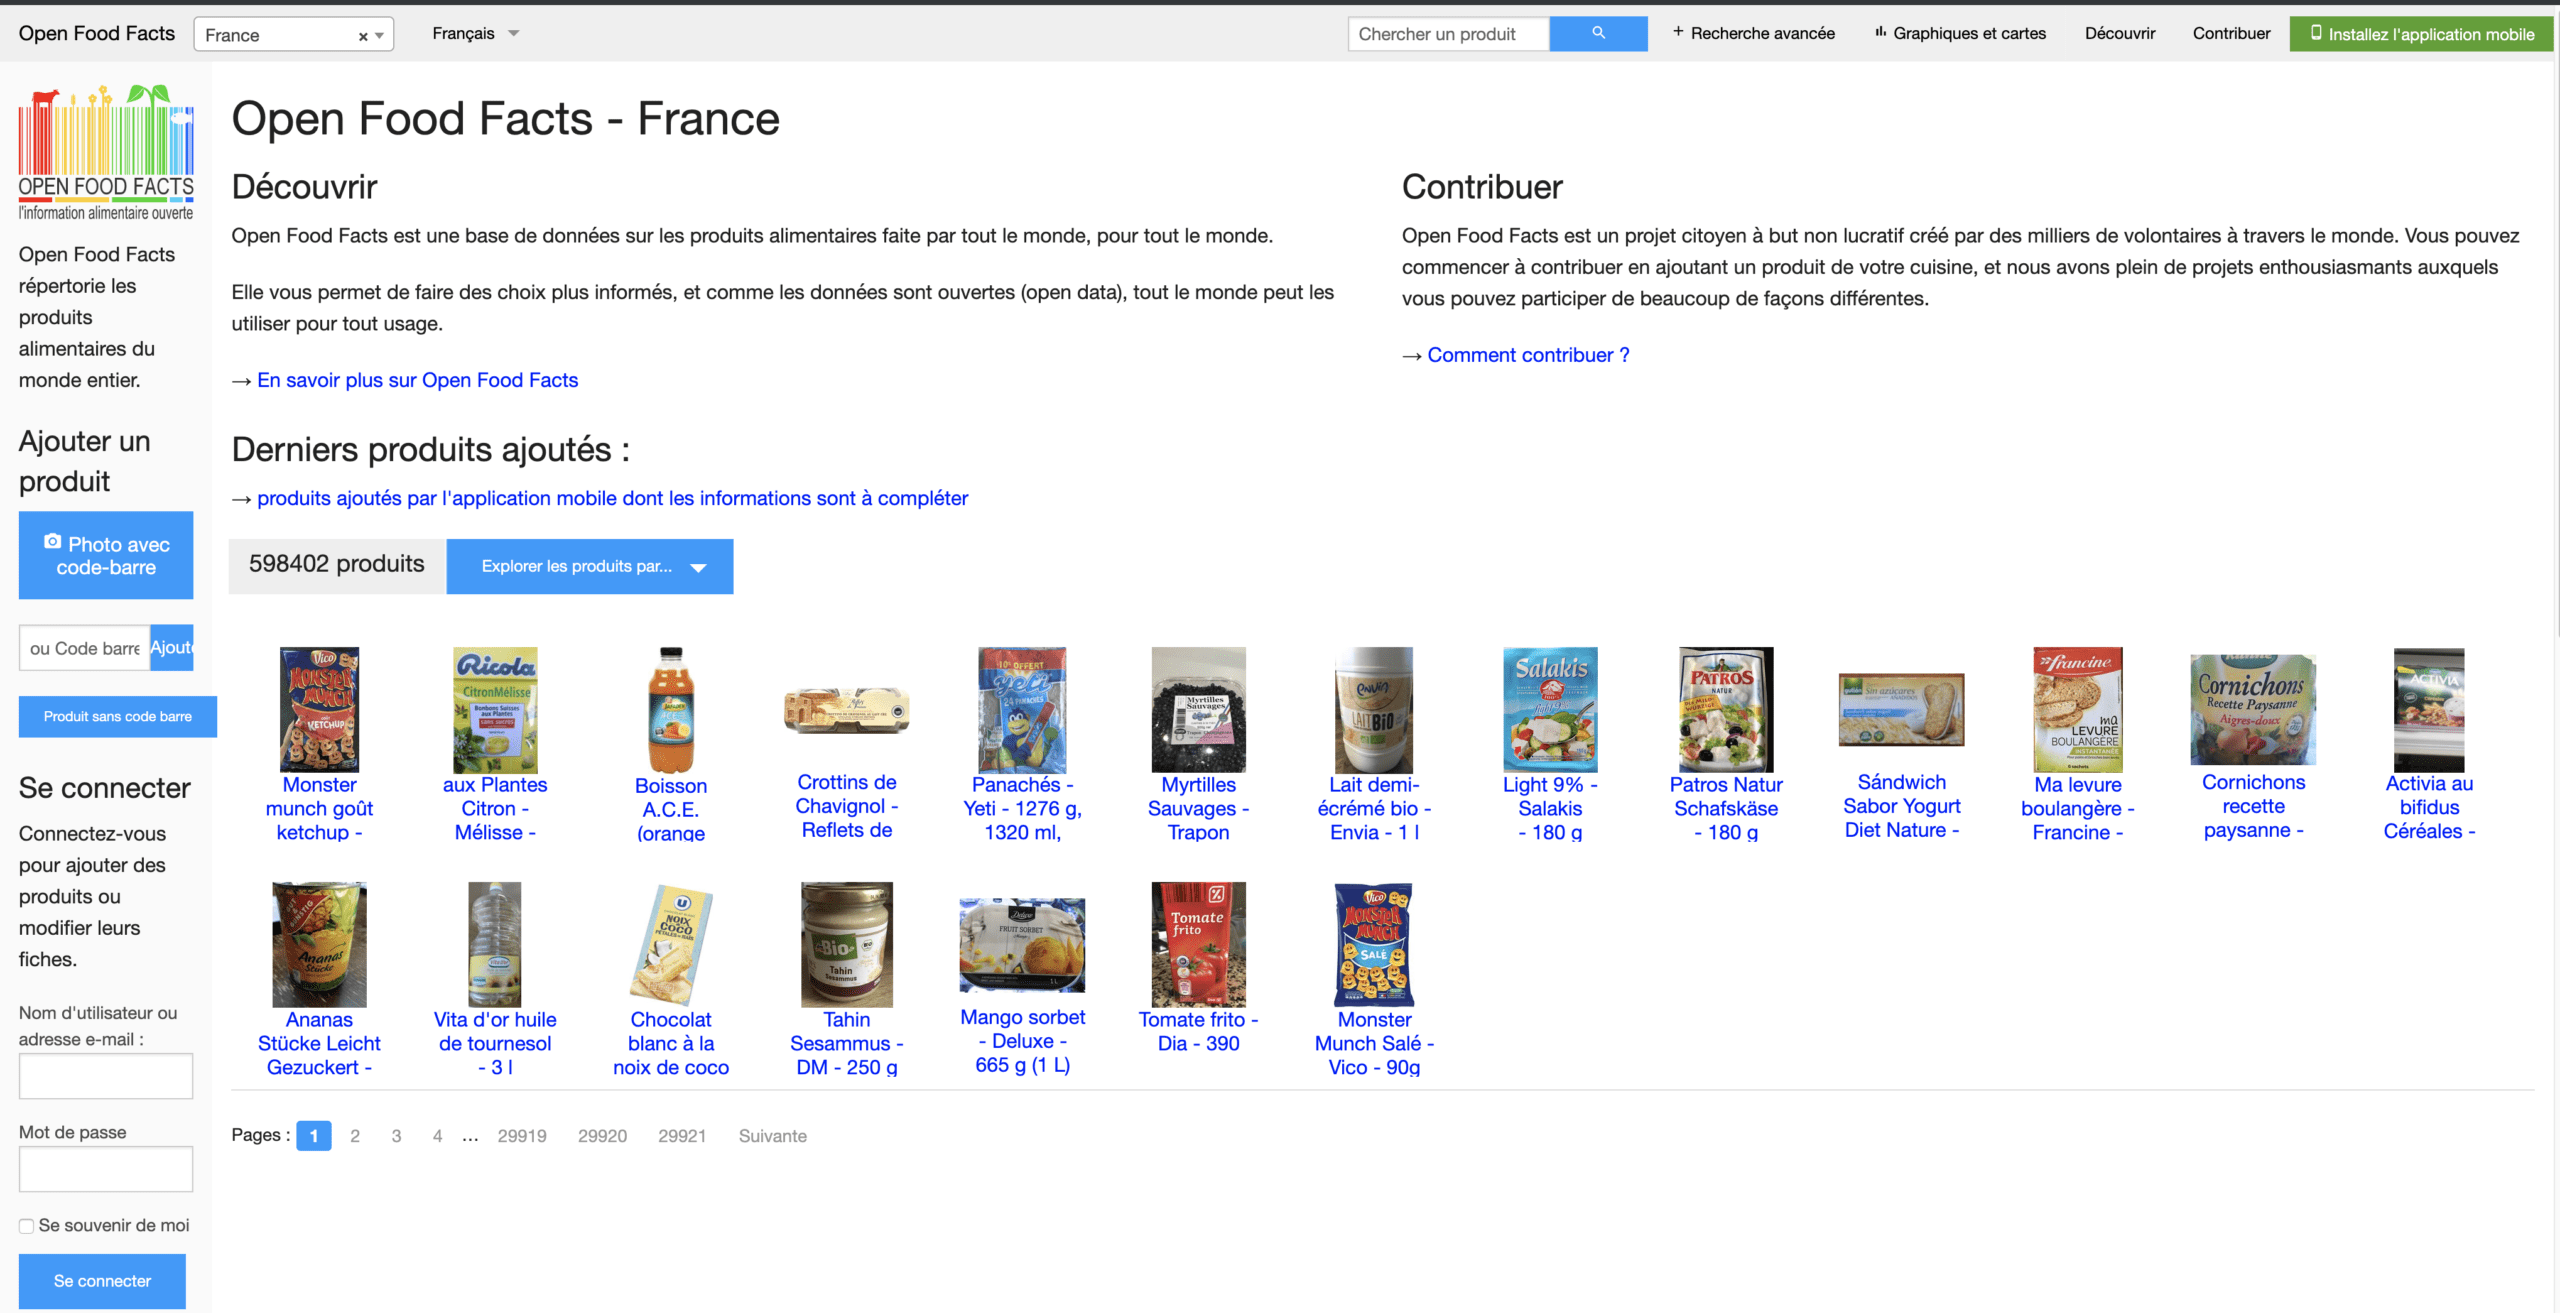This screenshot has width=2560, height=1313.
Task: Open Graphiques et cartes
Action: (x=1960, y=33)
